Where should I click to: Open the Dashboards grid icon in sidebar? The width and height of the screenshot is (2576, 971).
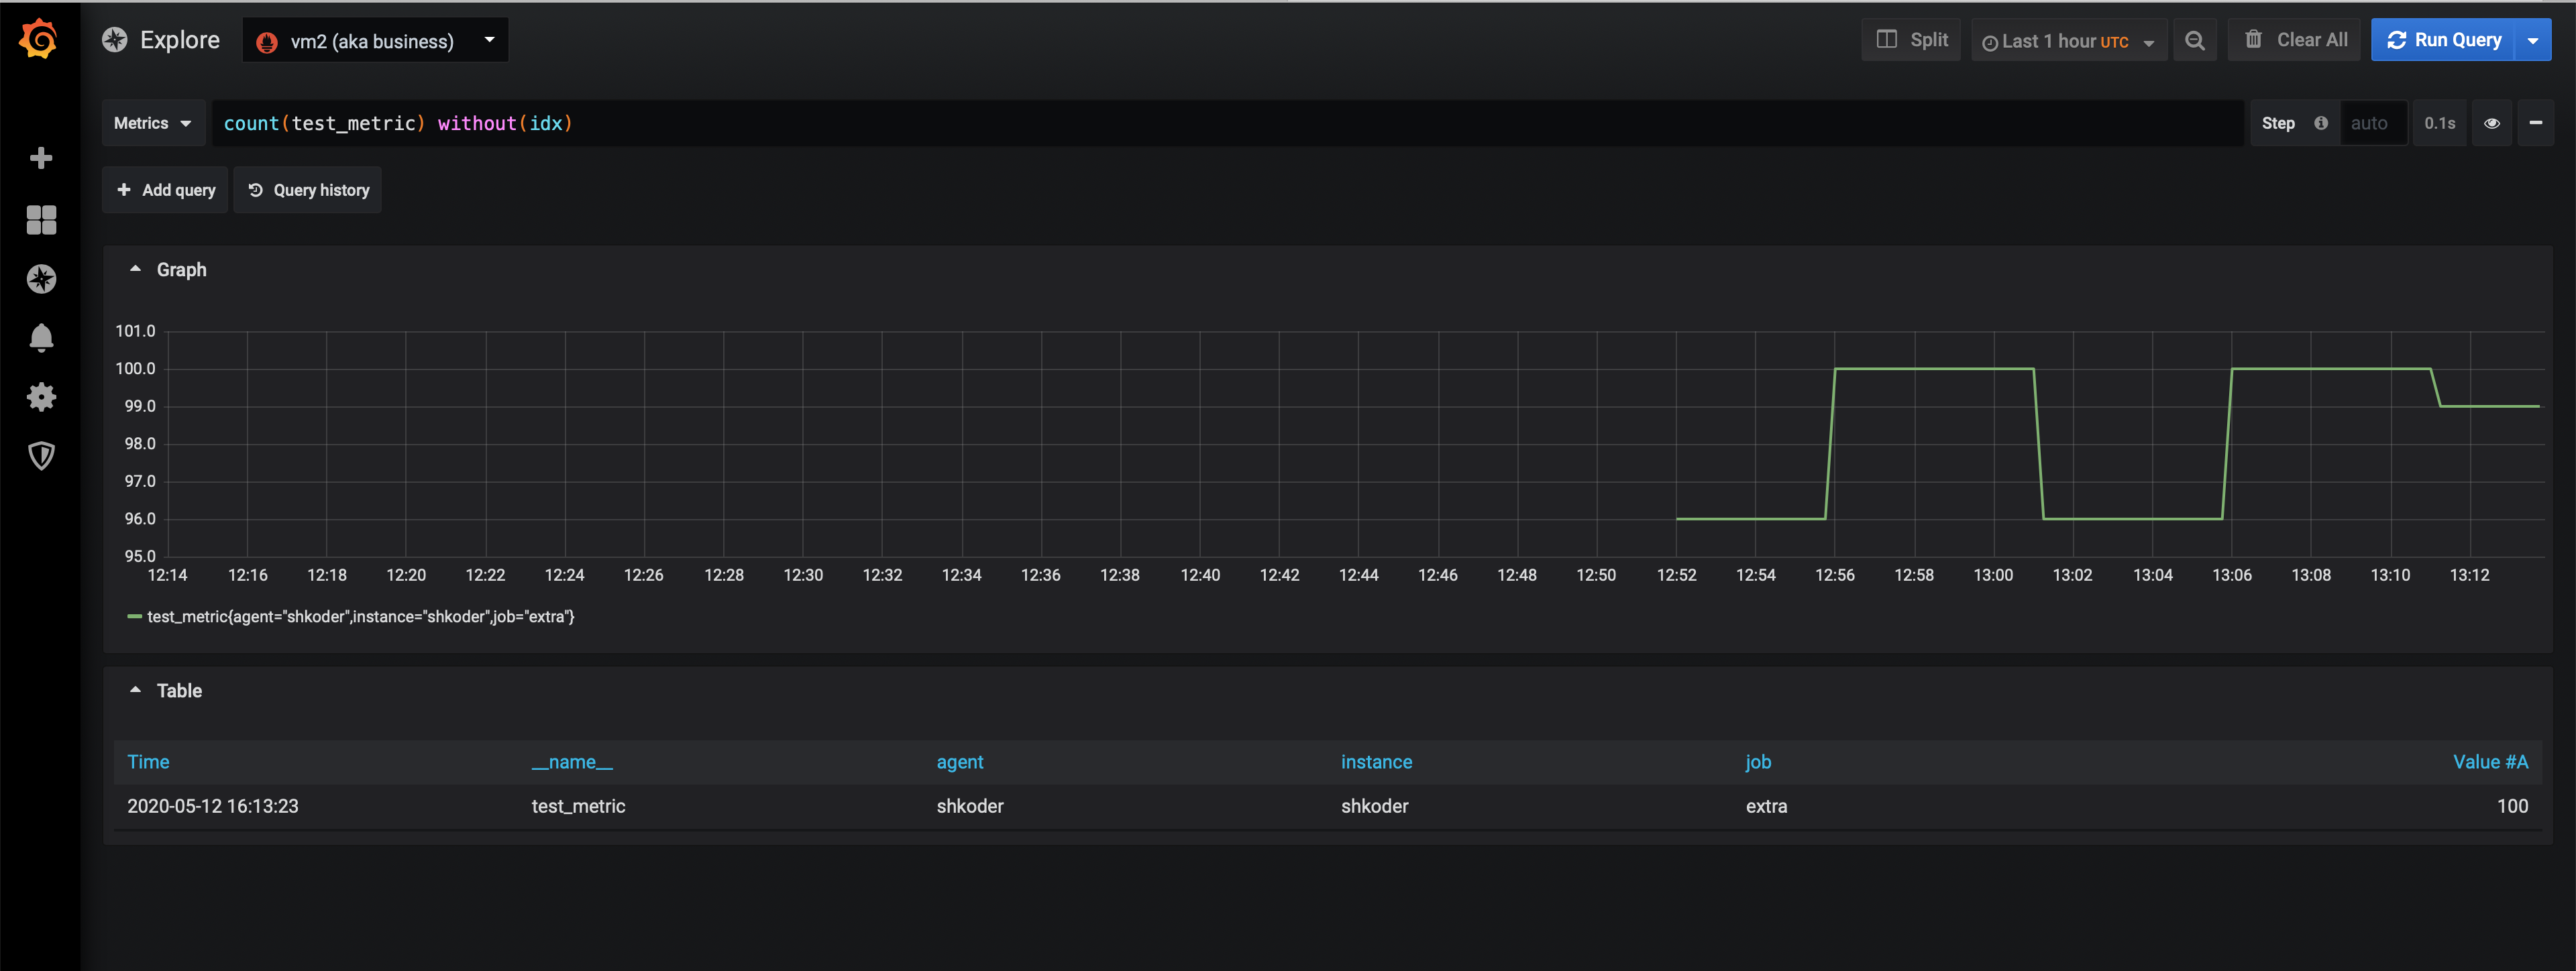pyautogui.click(x=41, y=220)
